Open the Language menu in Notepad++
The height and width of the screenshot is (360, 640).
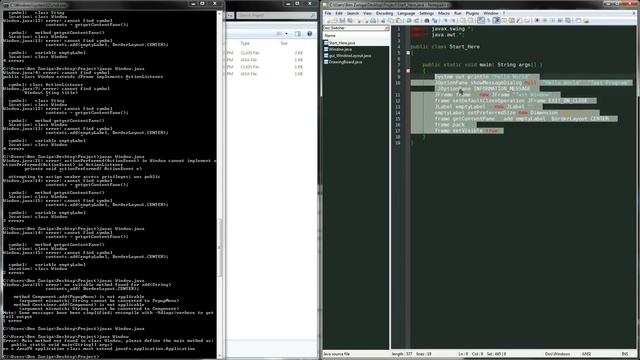(406, 13)
